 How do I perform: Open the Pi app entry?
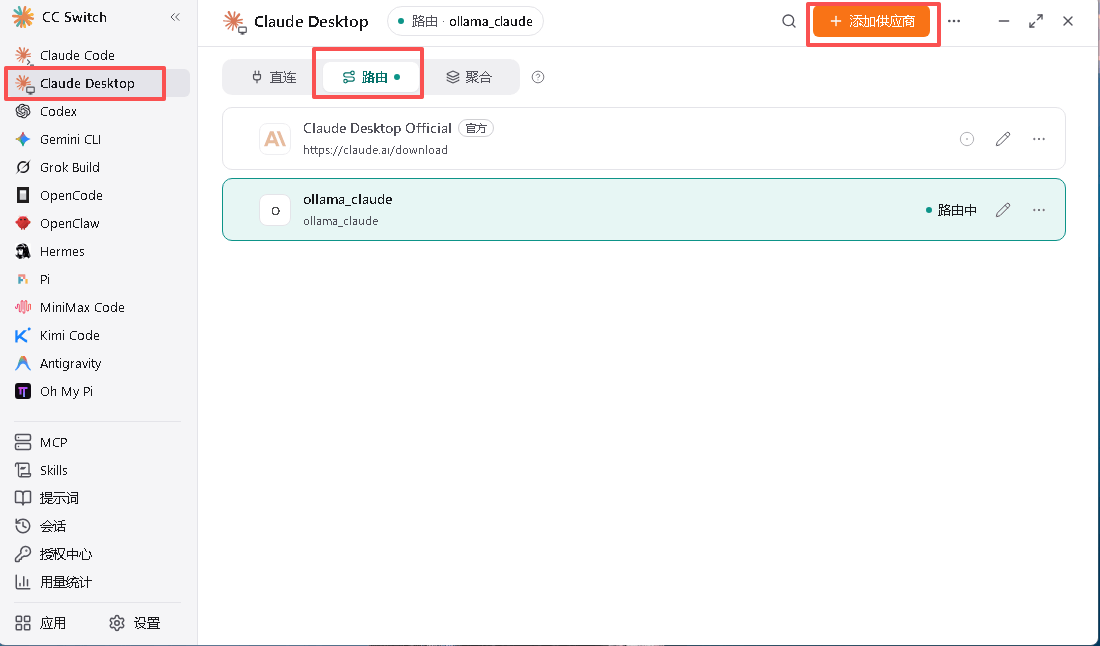click(45, 280)
